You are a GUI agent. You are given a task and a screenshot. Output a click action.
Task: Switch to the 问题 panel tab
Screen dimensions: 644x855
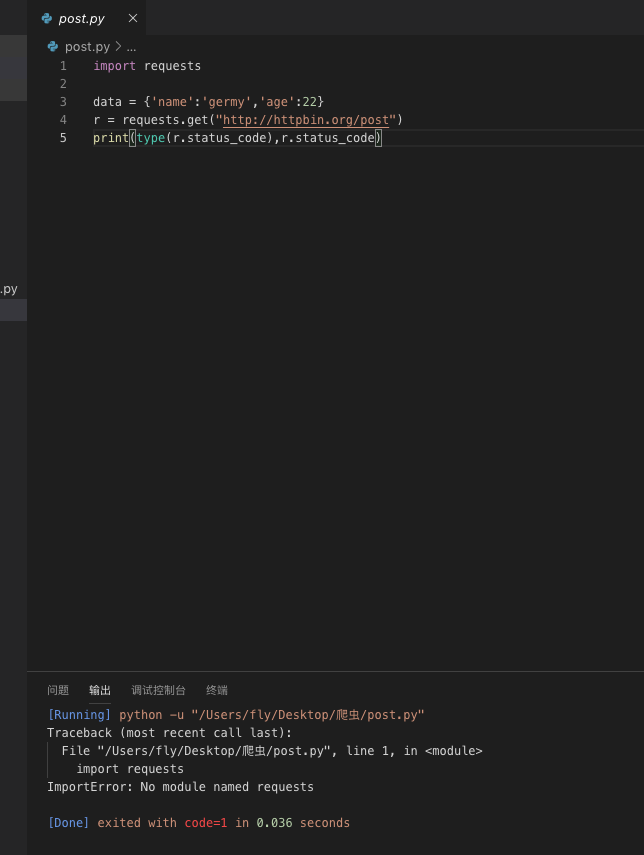pos(58,690)
